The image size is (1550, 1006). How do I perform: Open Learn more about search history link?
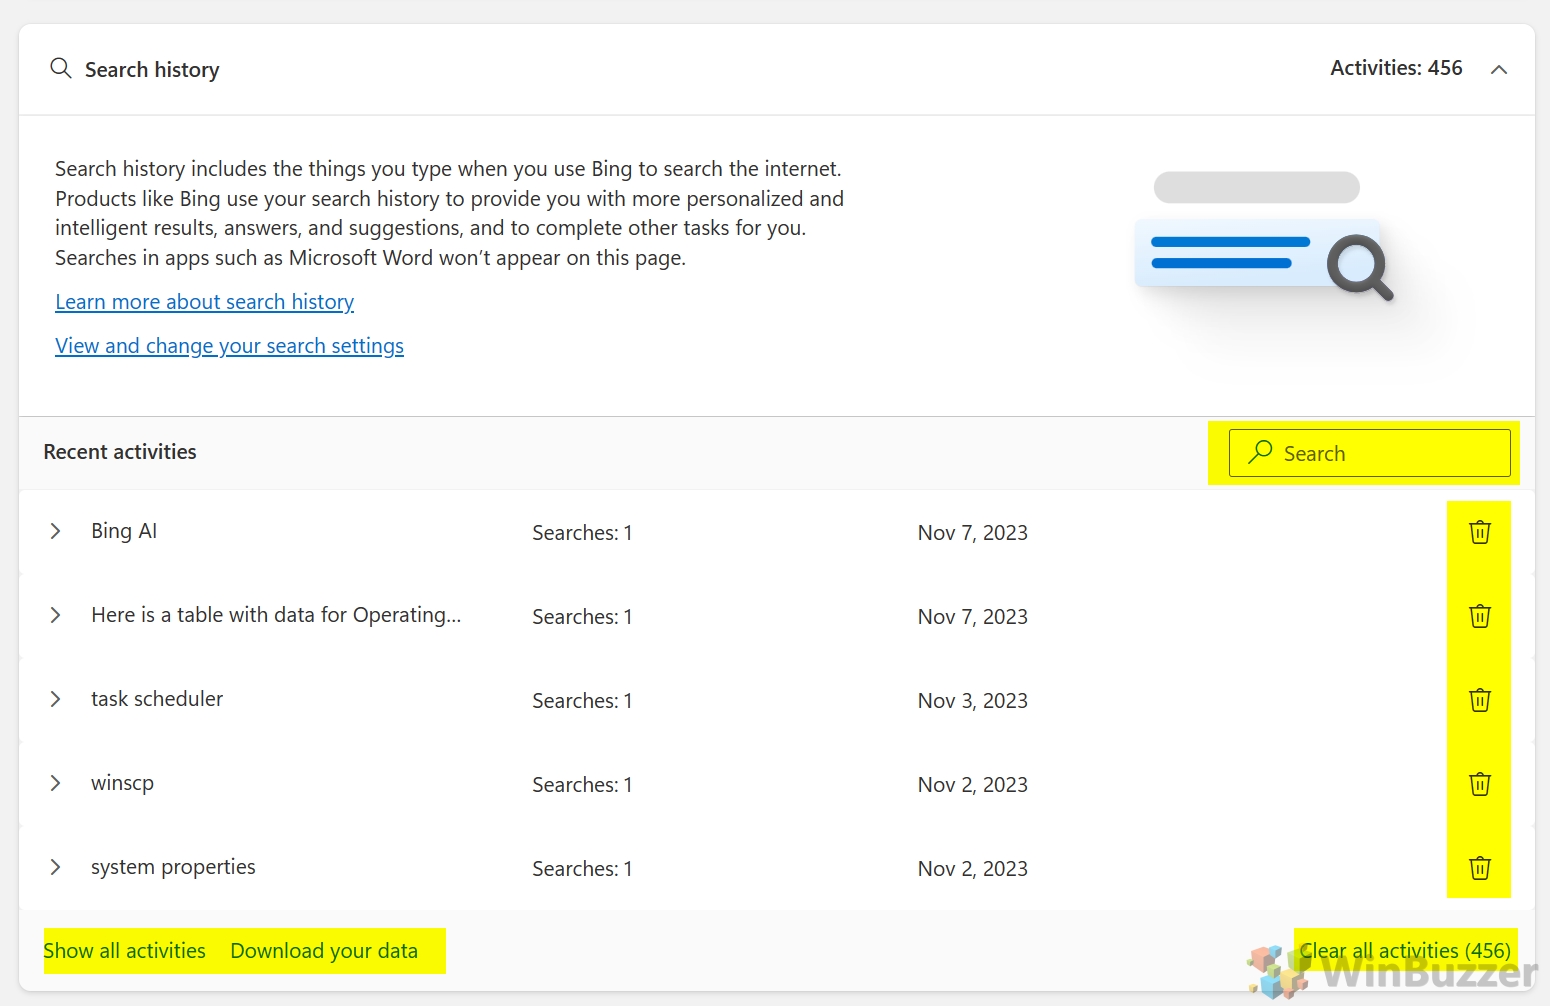point(205,302)
